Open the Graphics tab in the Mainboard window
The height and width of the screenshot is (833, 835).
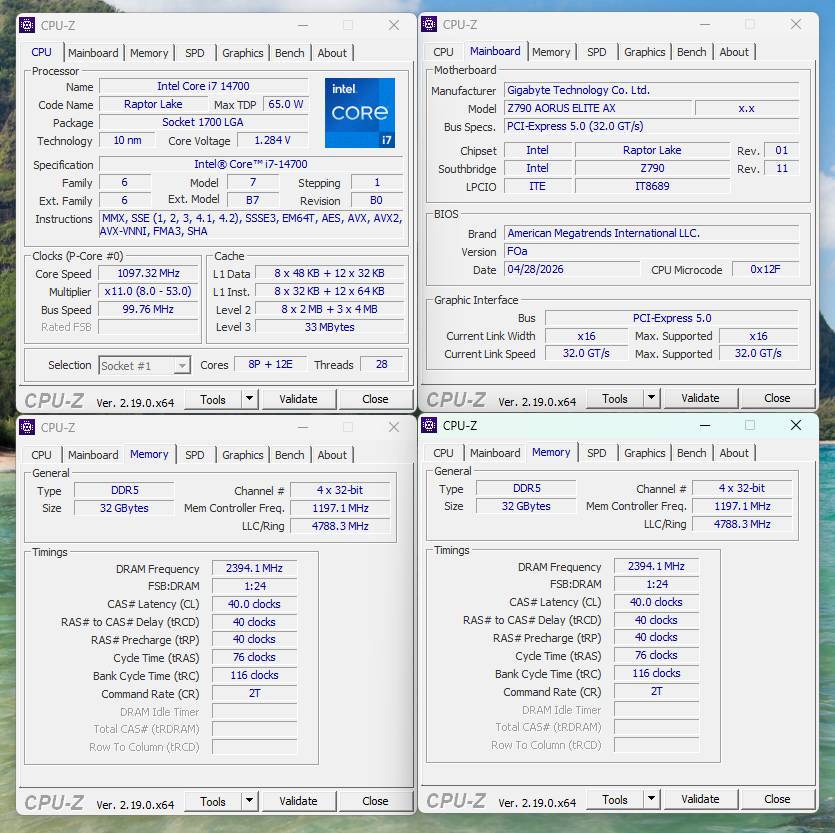(645, 52)
